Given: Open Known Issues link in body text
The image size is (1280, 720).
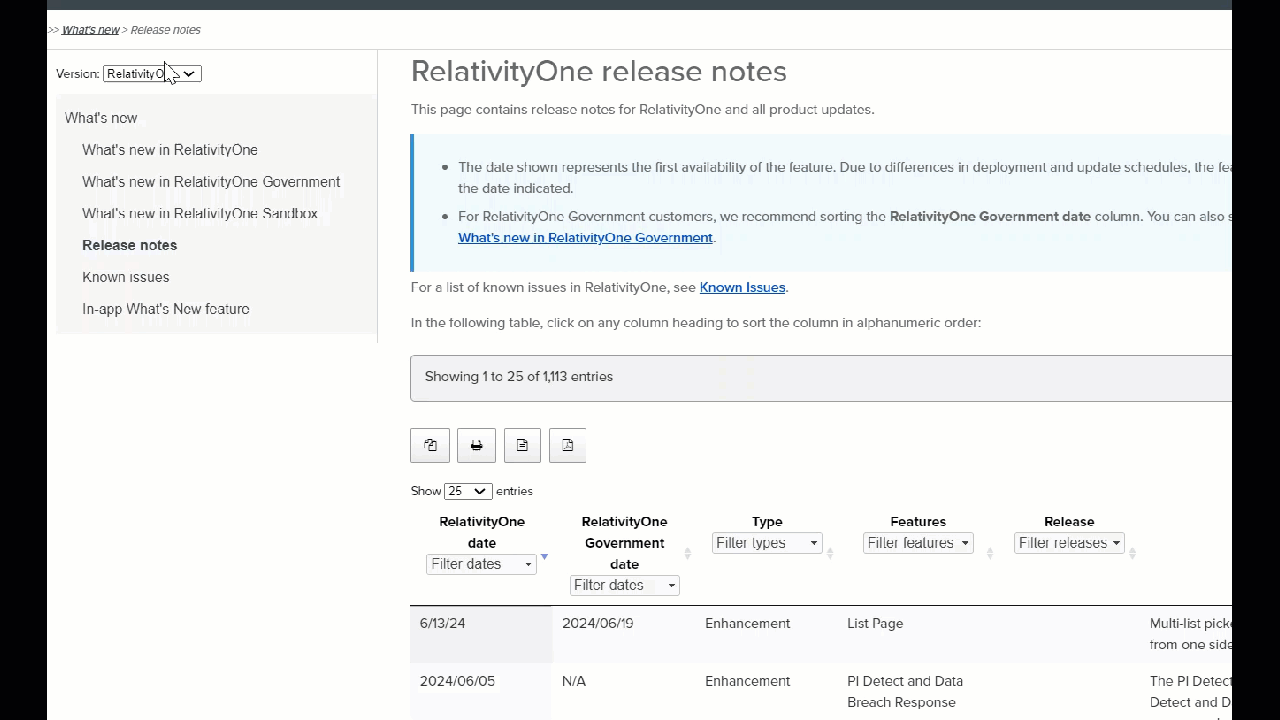Looking at the screenshot, I should (x=742, y=287).
